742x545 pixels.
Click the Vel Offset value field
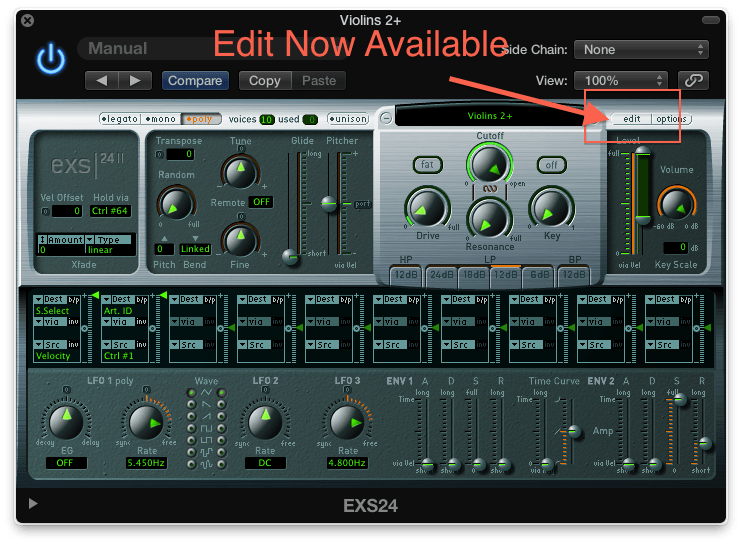[x=66, y=211]
